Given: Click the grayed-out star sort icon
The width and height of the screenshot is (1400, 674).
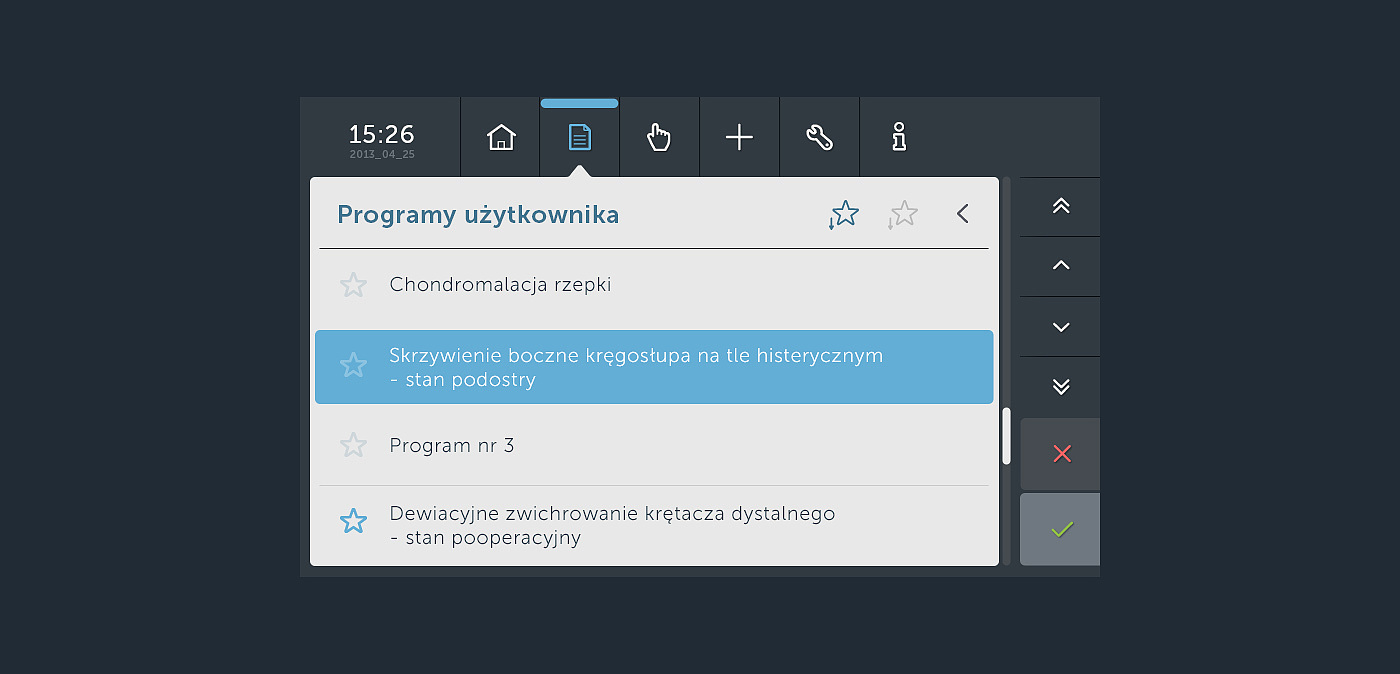Looking at the screenshot, I should click(903, 214).
